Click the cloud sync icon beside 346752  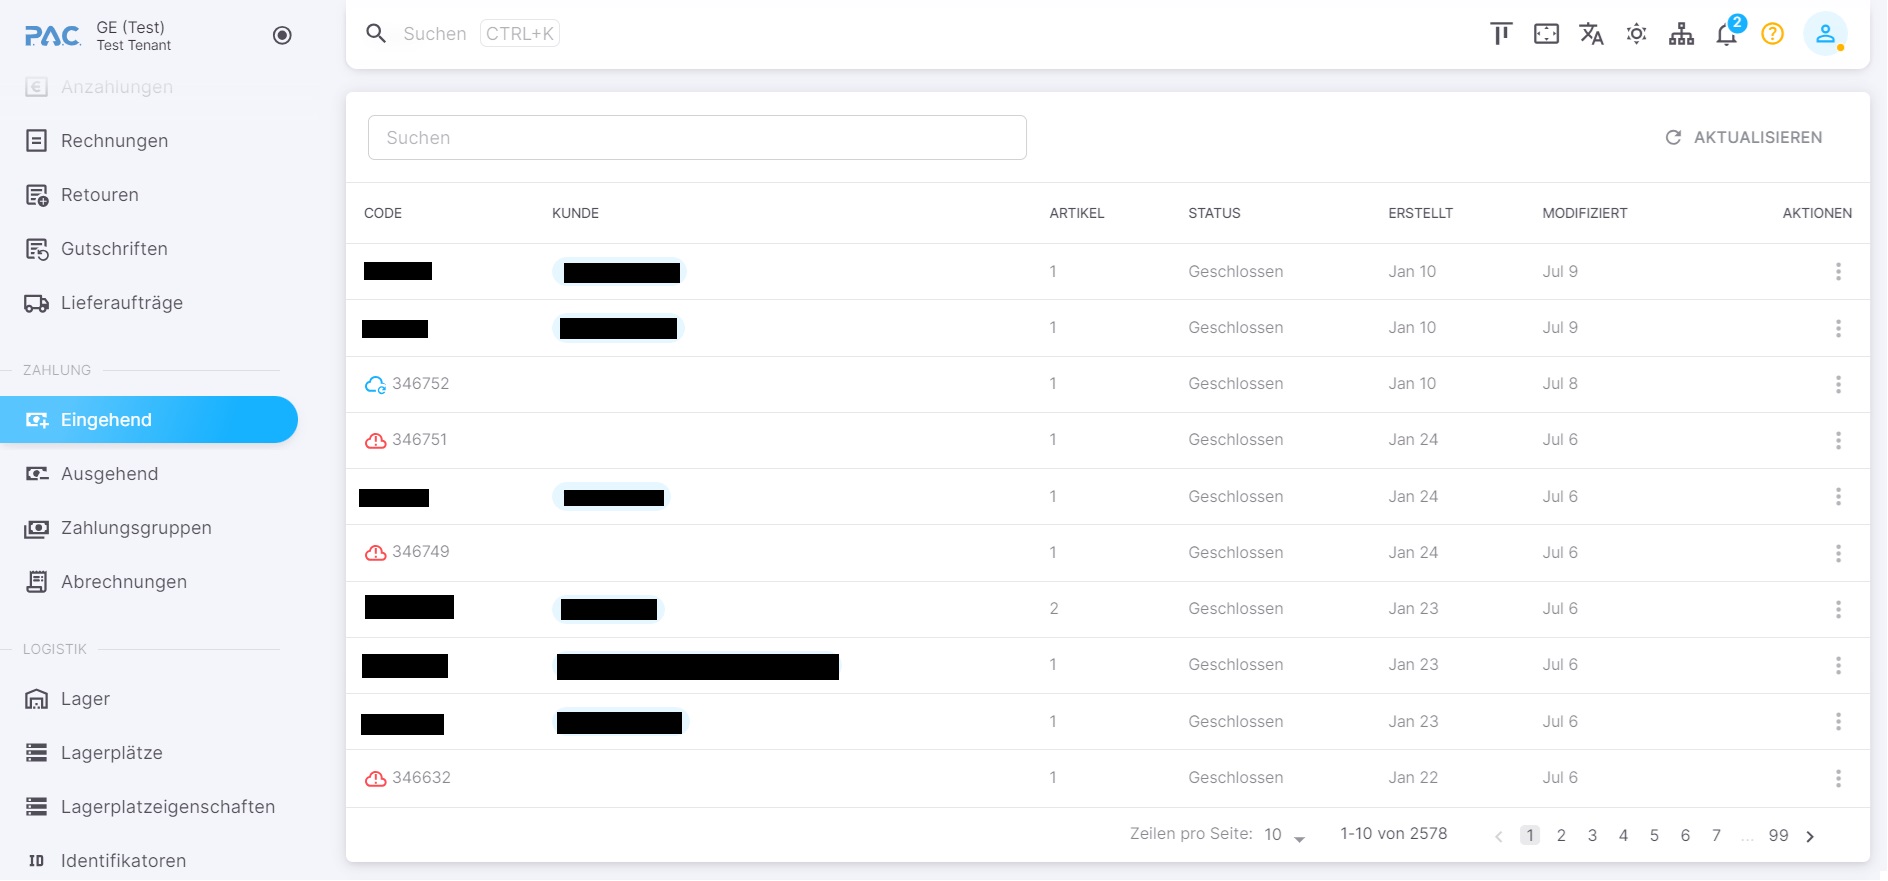(375, 384)
